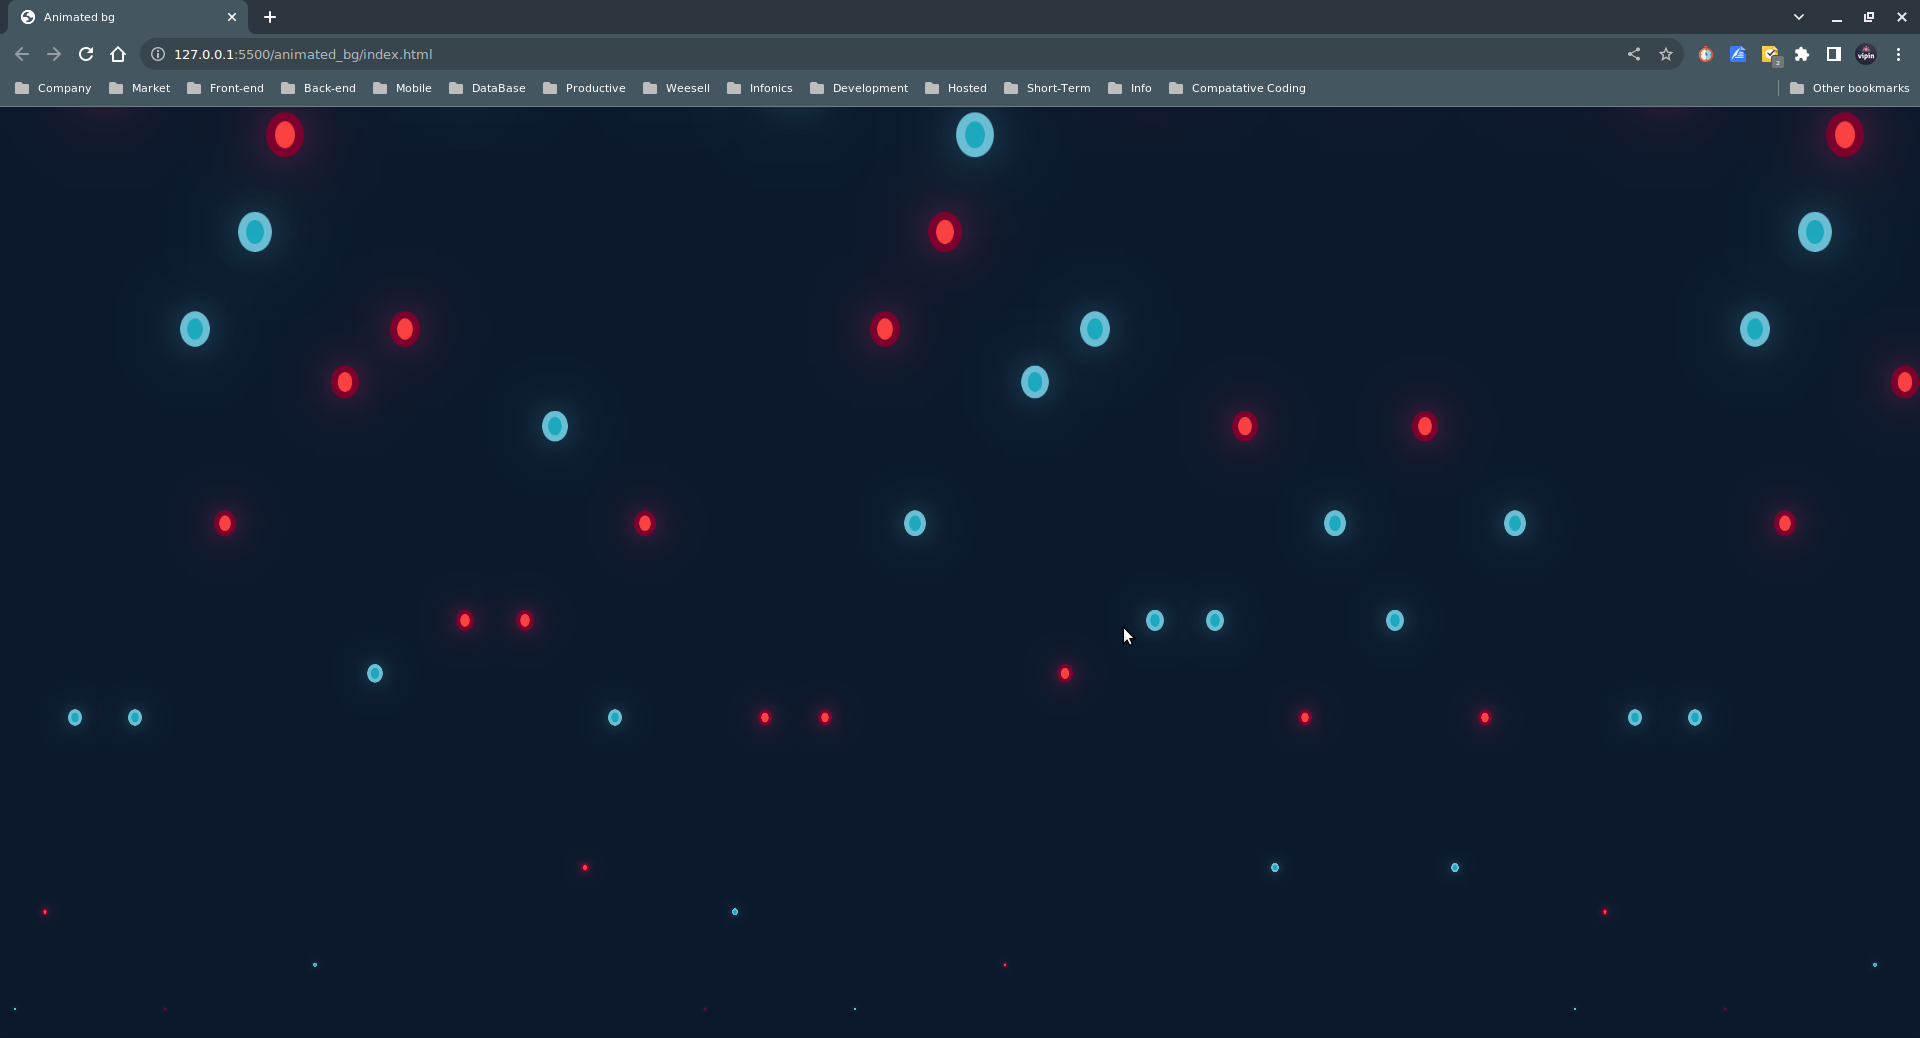This screenshot has width=1920, height=1038.
Task: Click the share icon in the toolbar
Action: tap(1633, 54)
